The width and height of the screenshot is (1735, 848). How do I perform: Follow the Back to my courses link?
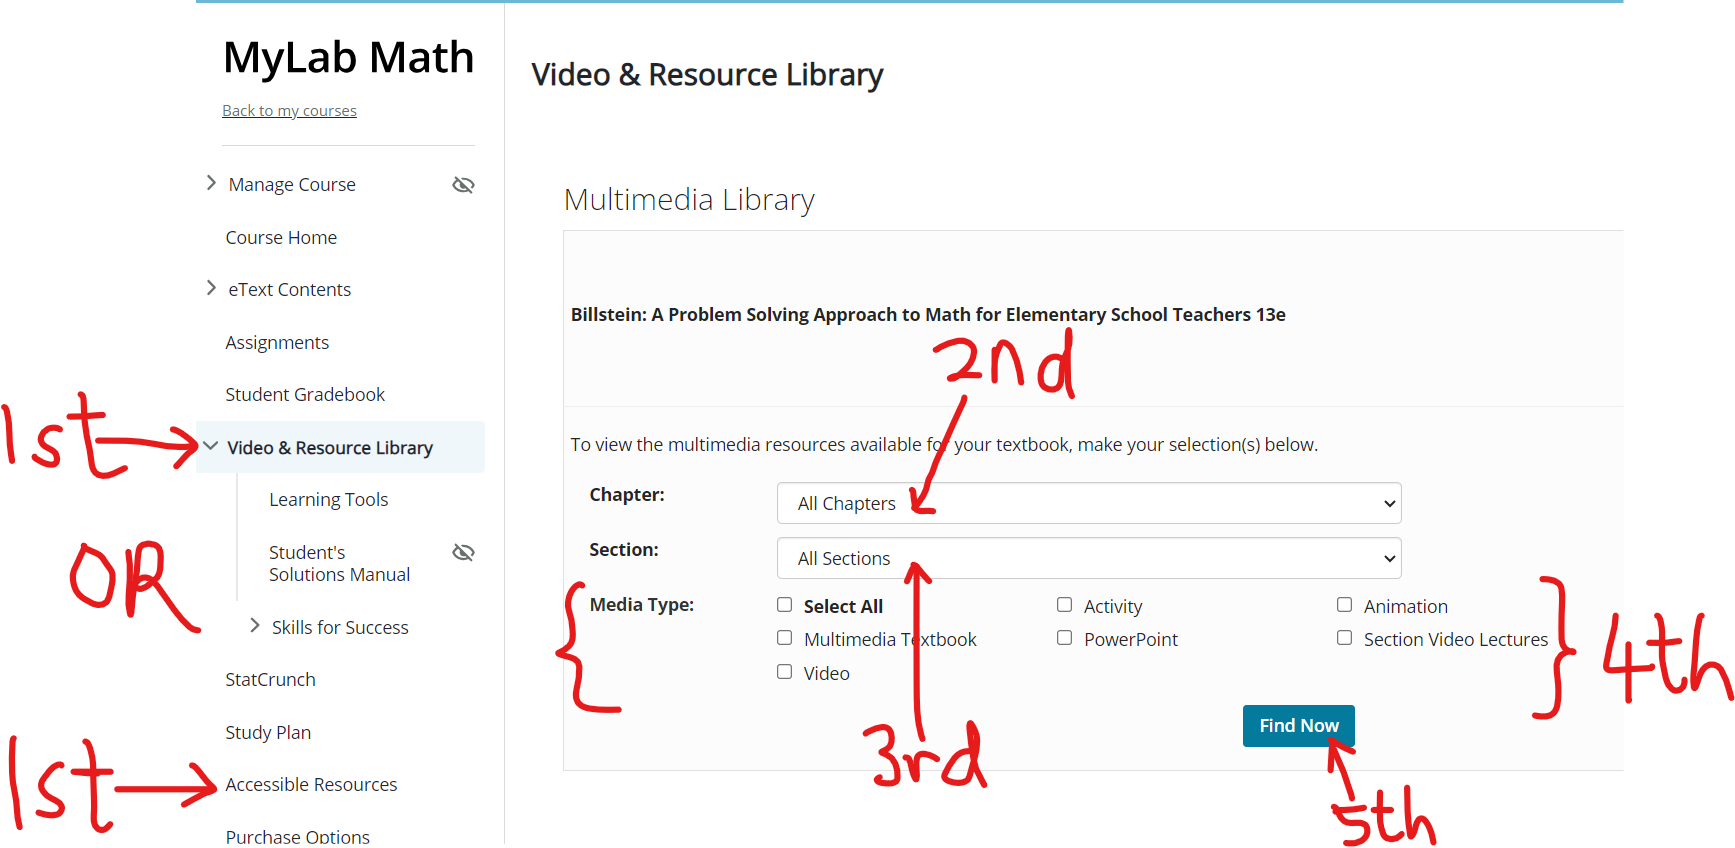pyautogui.click(x=289, y=111)
